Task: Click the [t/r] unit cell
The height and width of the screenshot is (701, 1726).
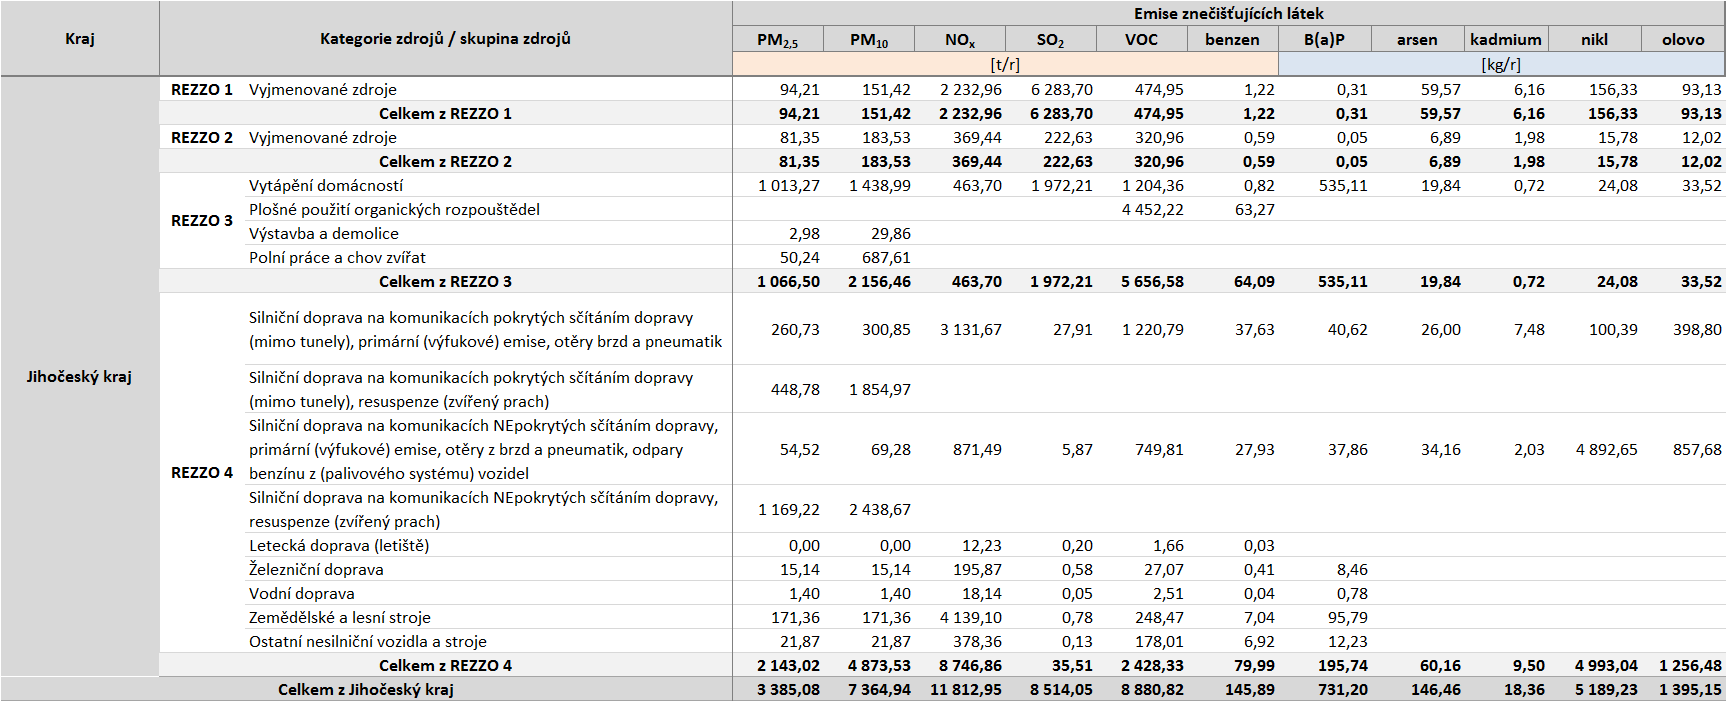Action: (1005, 64)
